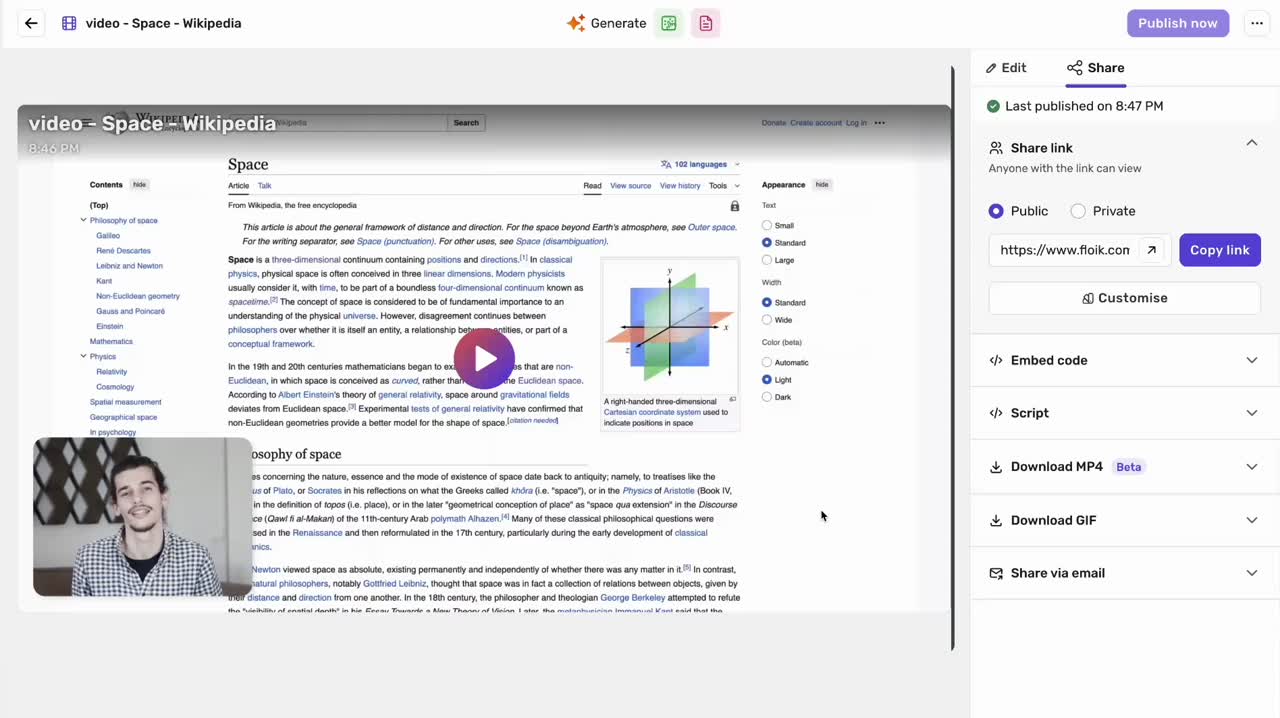
Task: Expand the Download MP4 section
Action: pos(1252,467)
